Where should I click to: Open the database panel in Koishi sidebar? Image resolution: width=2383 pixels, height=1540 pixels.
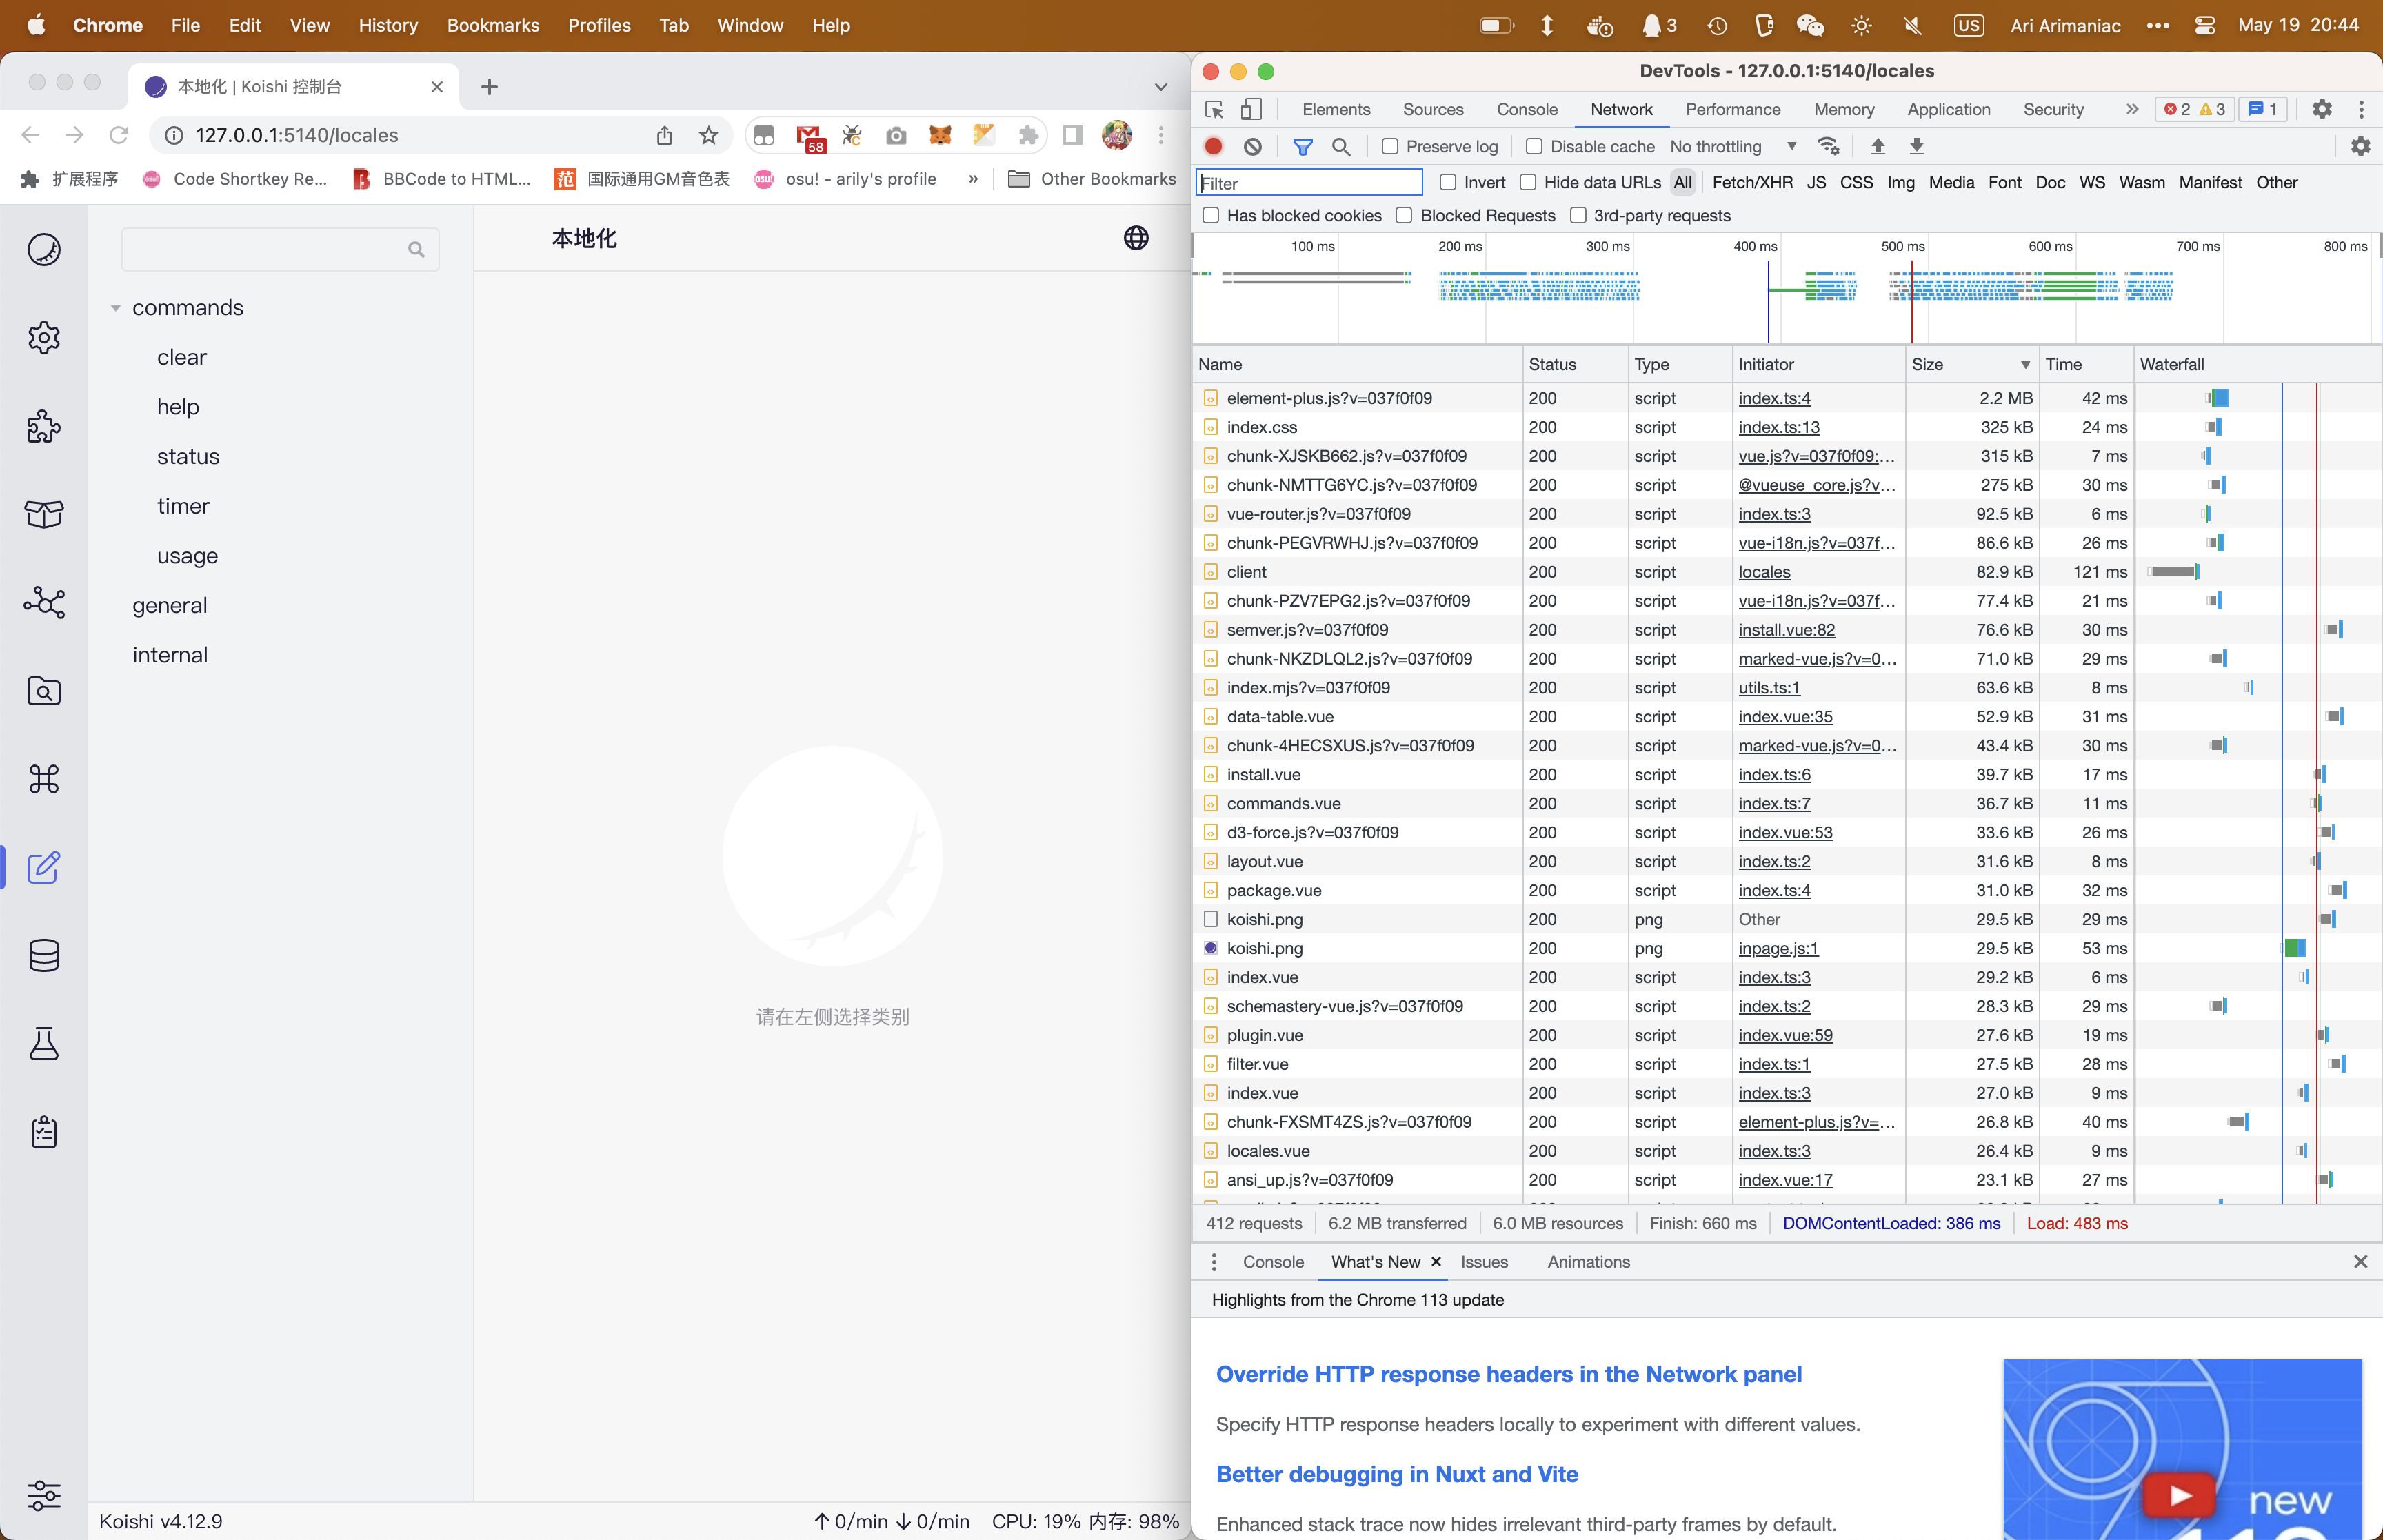tap(44, 955)
